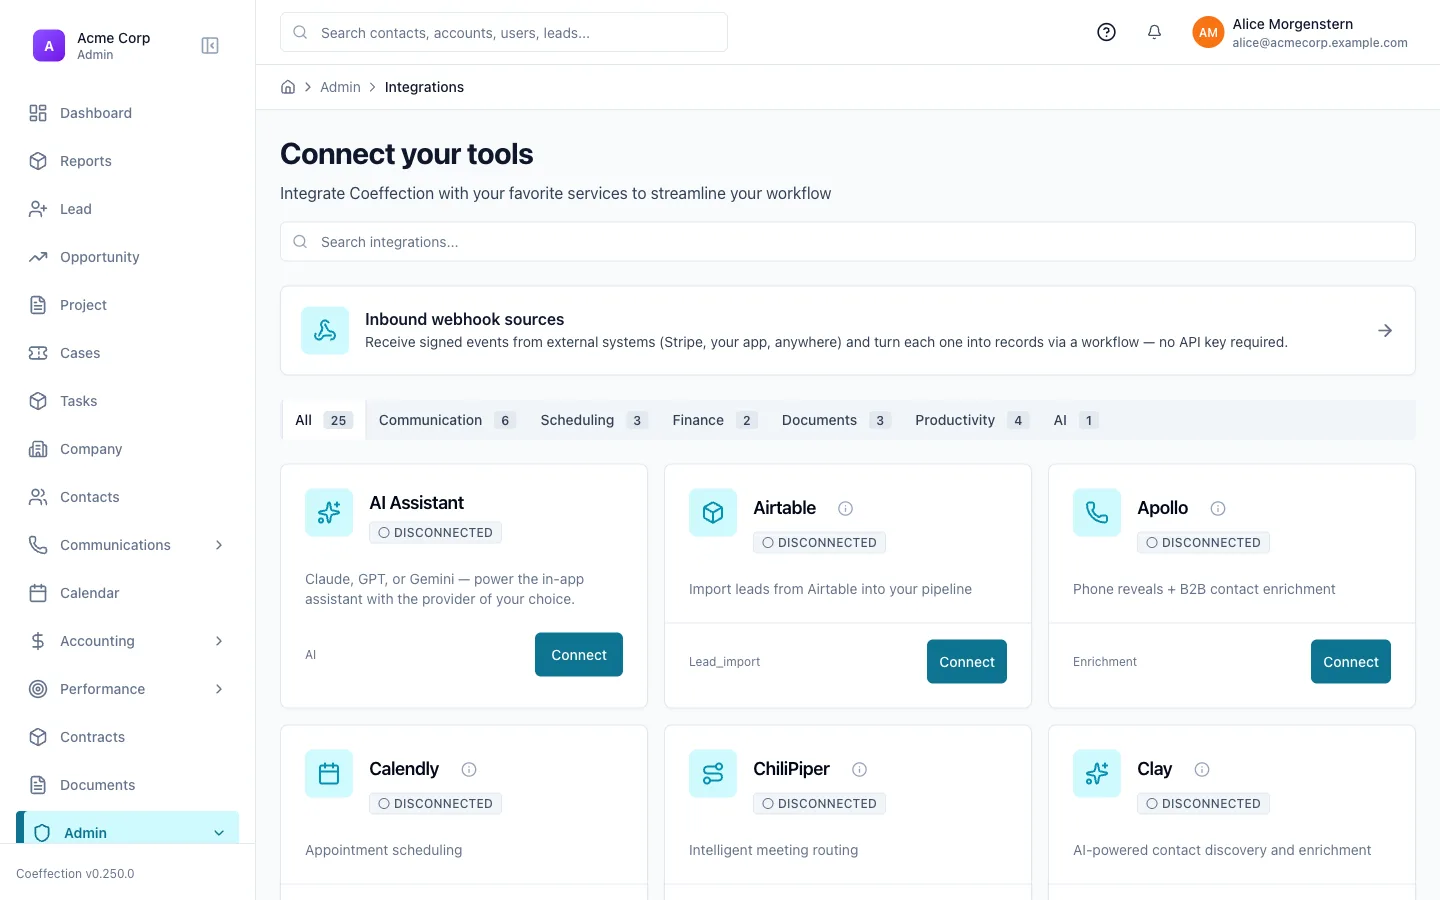Click the Company building icon
The height and width of the screenshot is (900, 1440).
point(38,449)
